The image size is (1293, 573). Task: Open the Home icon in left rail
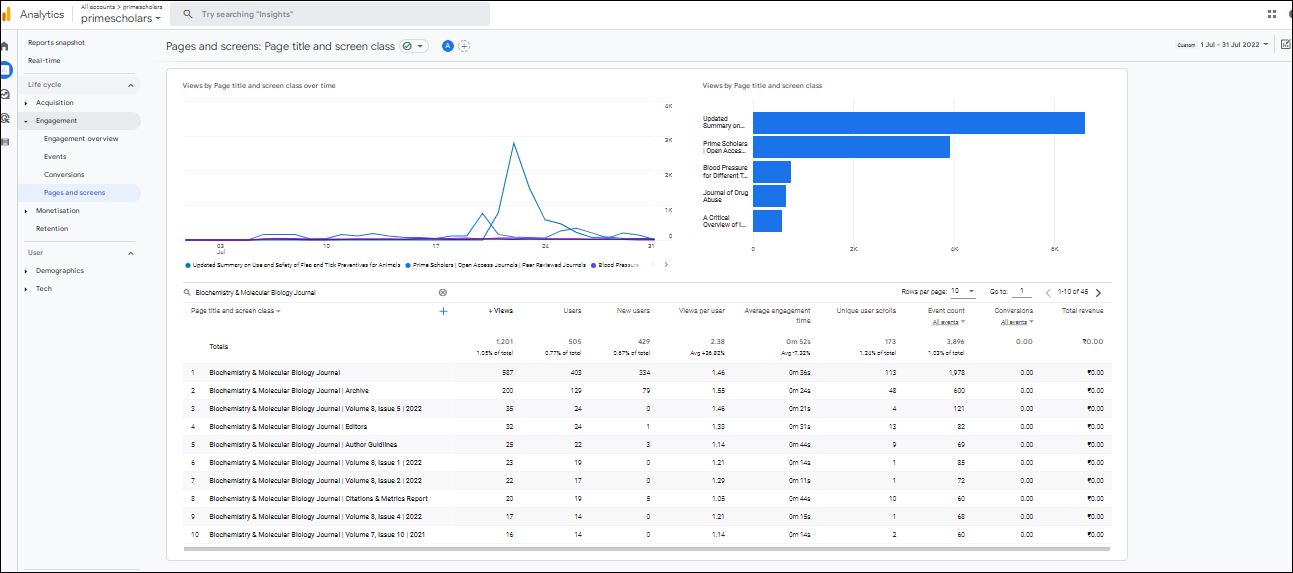(5, 46)
